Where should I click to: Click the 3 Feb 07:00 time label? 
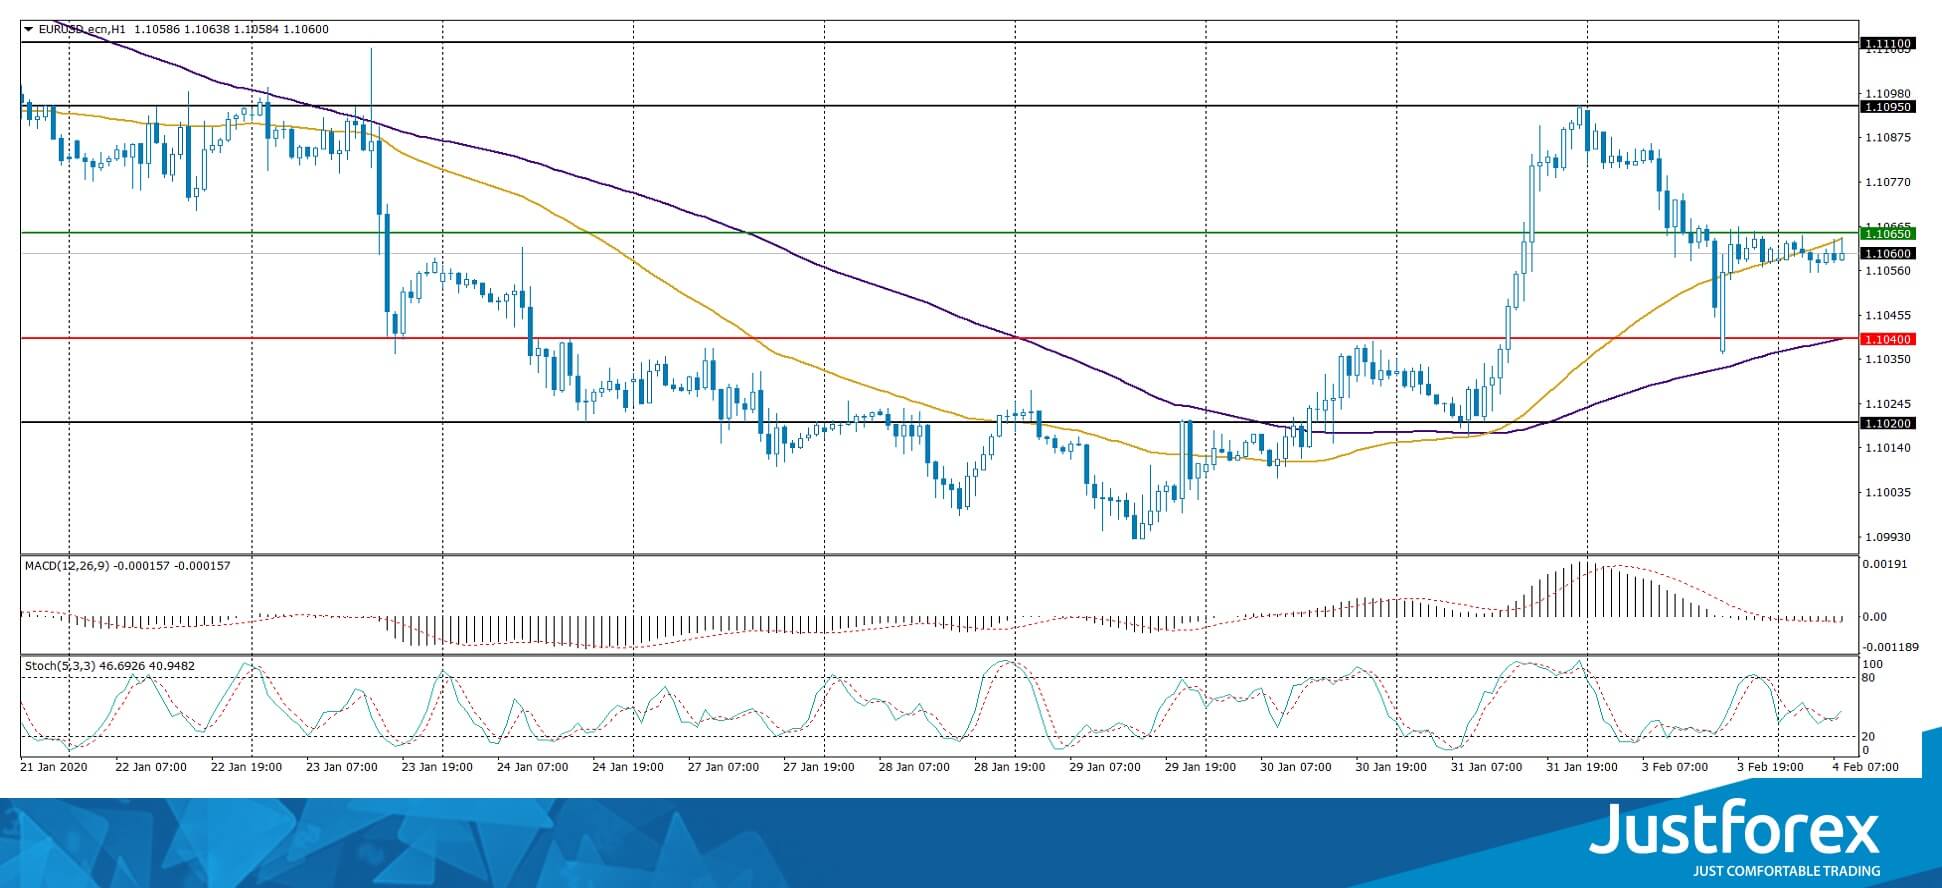click(1677, 767)
